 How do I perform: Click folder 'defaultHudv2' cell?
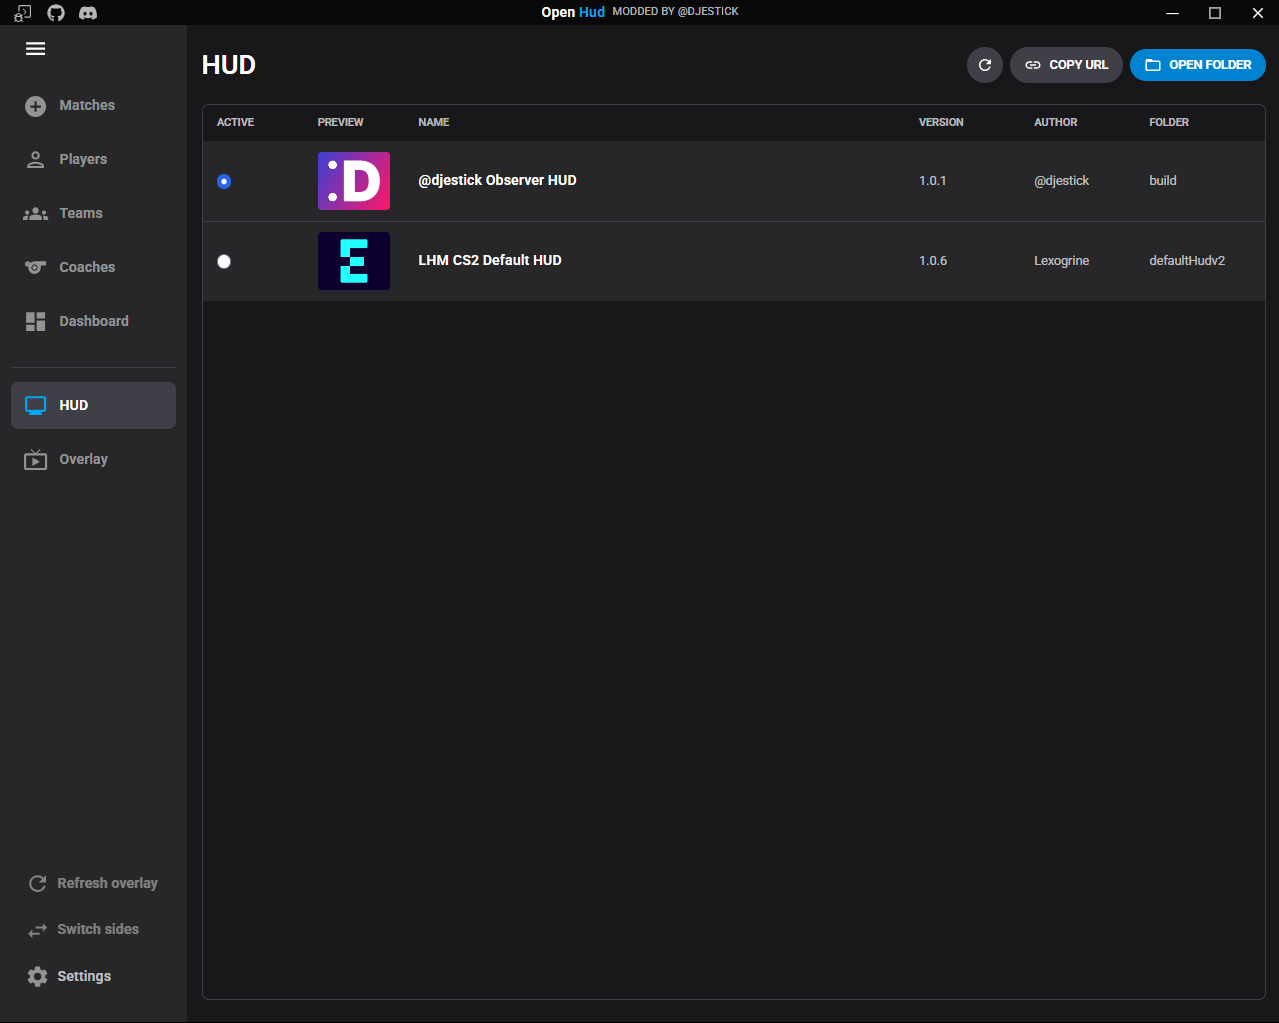(x=1187, y=261)
